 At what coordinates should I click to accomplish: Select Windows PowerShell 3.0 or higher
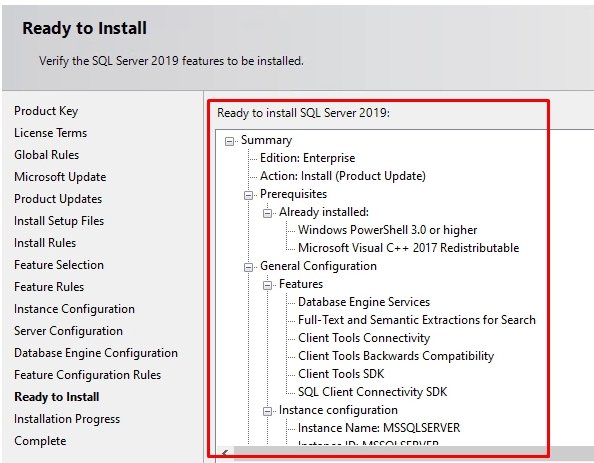tap(388, 230)
